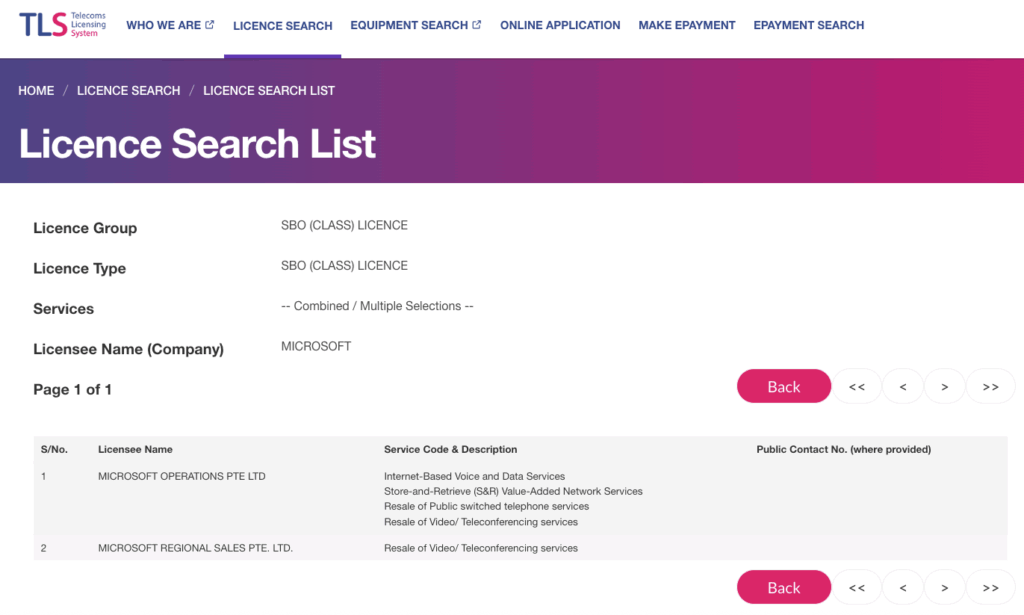Jump to first page using top << button
1024x615 pixels.
(857, 386)
